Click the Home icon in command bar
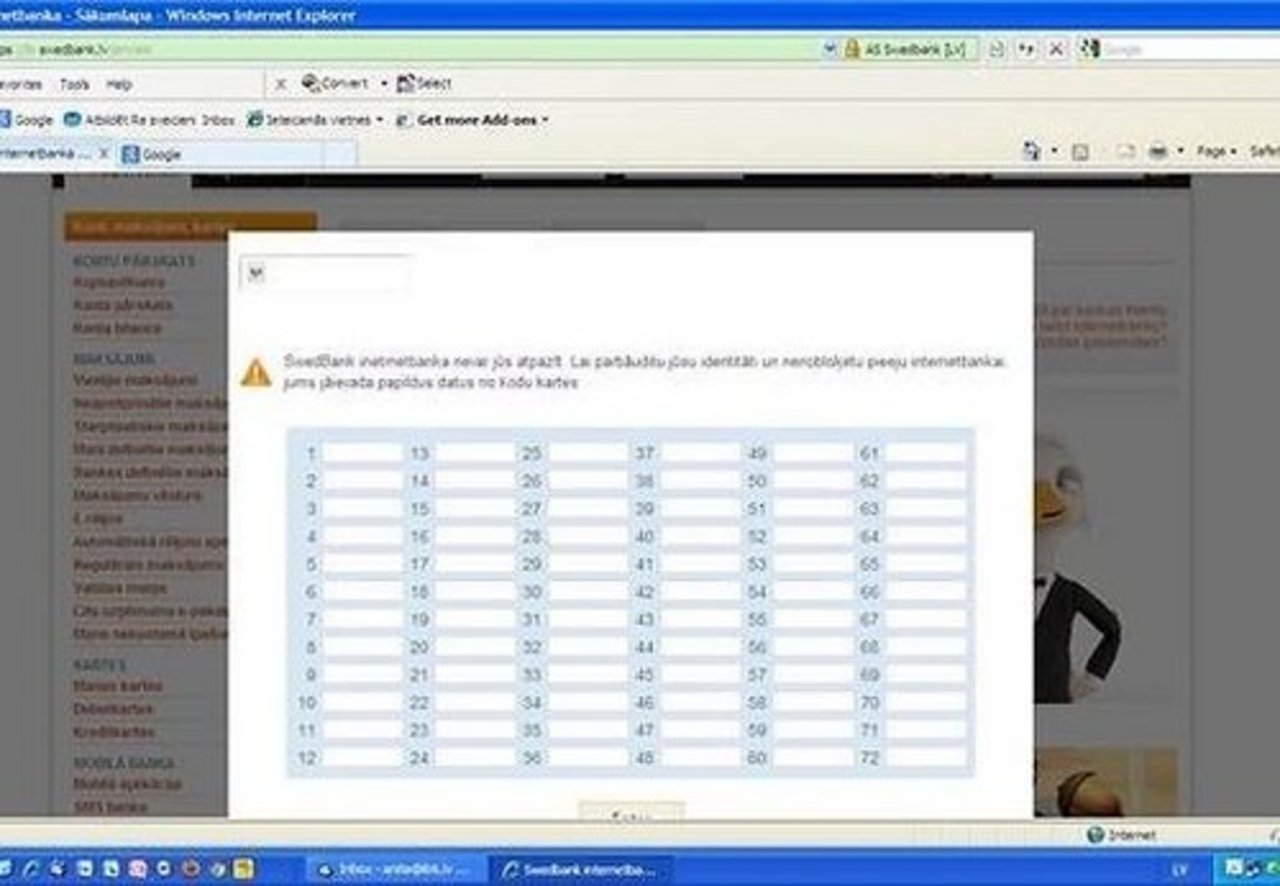Viewport: 1280px width, 886px height. (1032, 151)
